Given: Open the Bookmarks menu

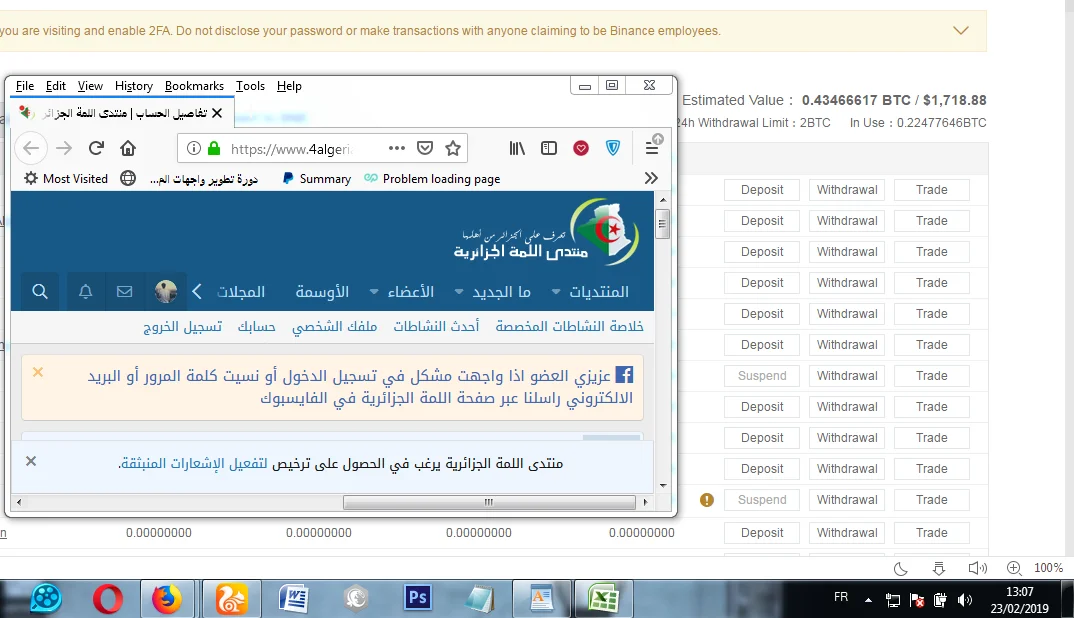Looking at the screenshot, I should pos(194,86).
